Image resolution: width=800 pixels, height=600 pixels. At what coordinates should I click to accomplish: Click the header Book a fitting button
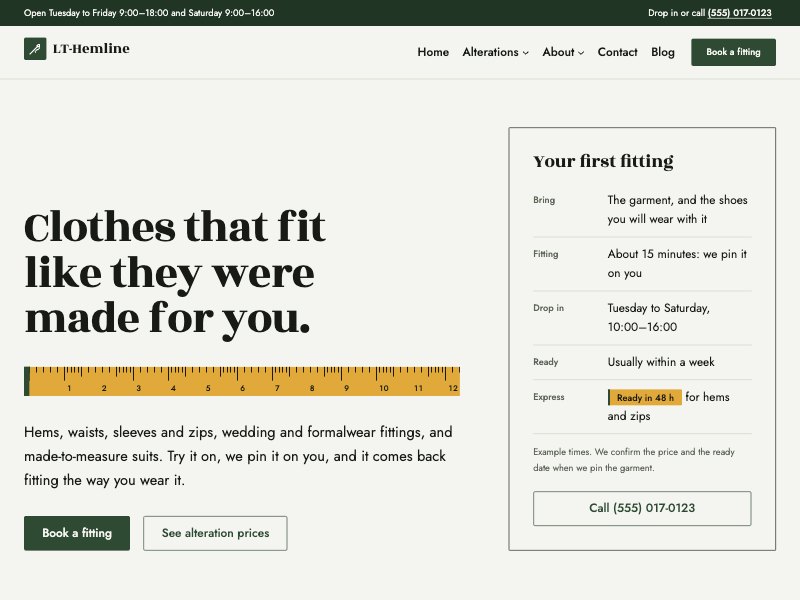(733, 52)
